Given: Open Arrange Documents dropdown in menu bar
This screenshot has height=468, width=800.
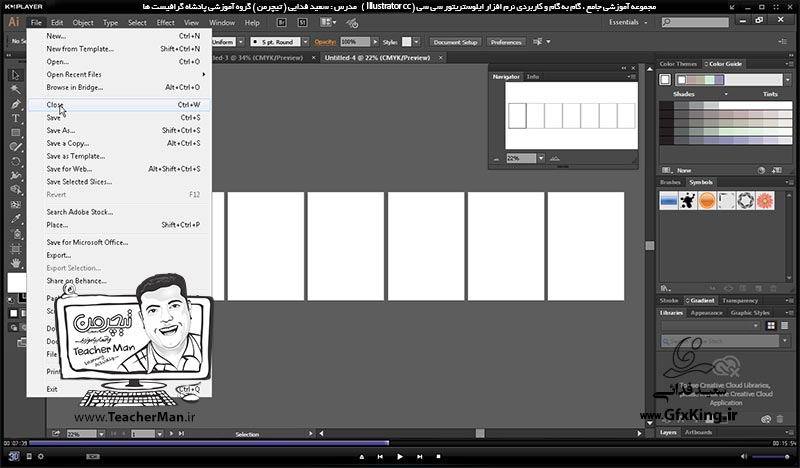Looking at the screenshot, I should [x=328, y=22].
